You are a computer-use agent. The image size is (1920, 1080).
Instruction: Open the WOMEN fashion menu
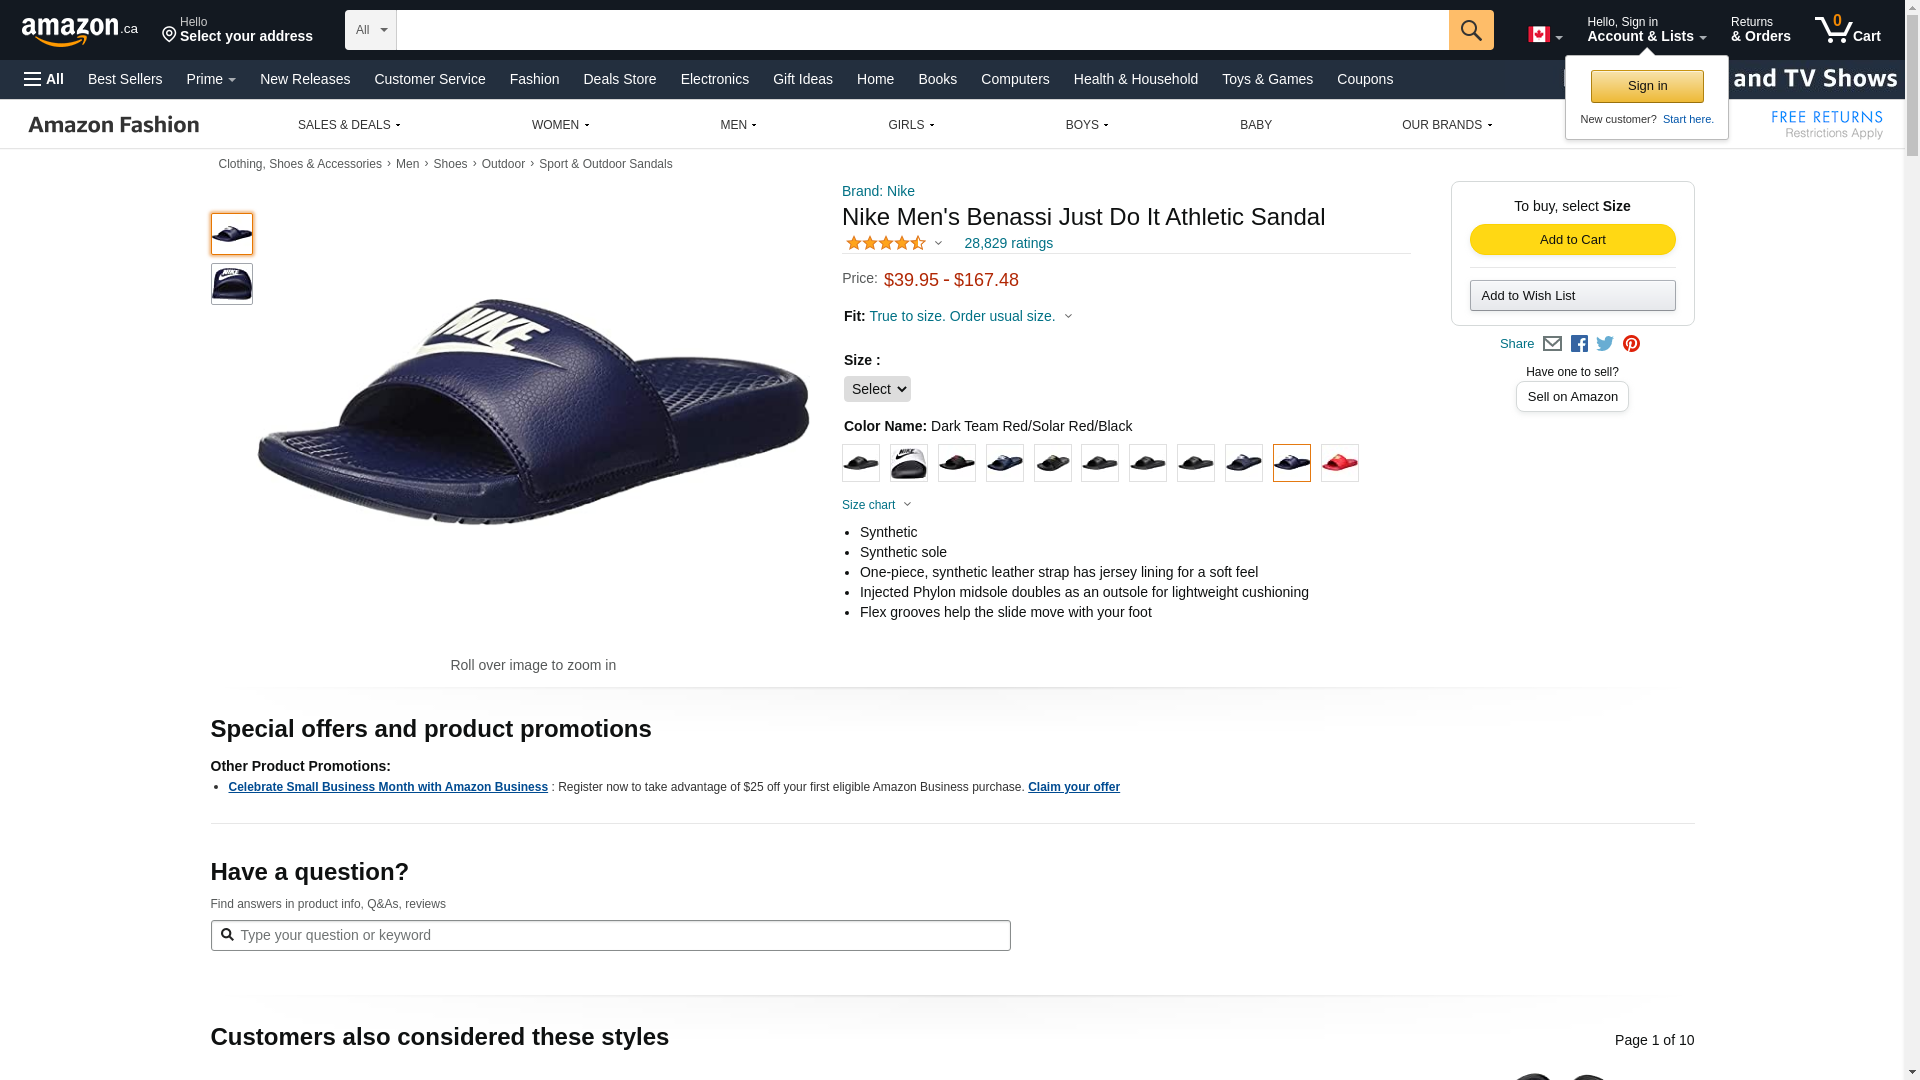560,125
